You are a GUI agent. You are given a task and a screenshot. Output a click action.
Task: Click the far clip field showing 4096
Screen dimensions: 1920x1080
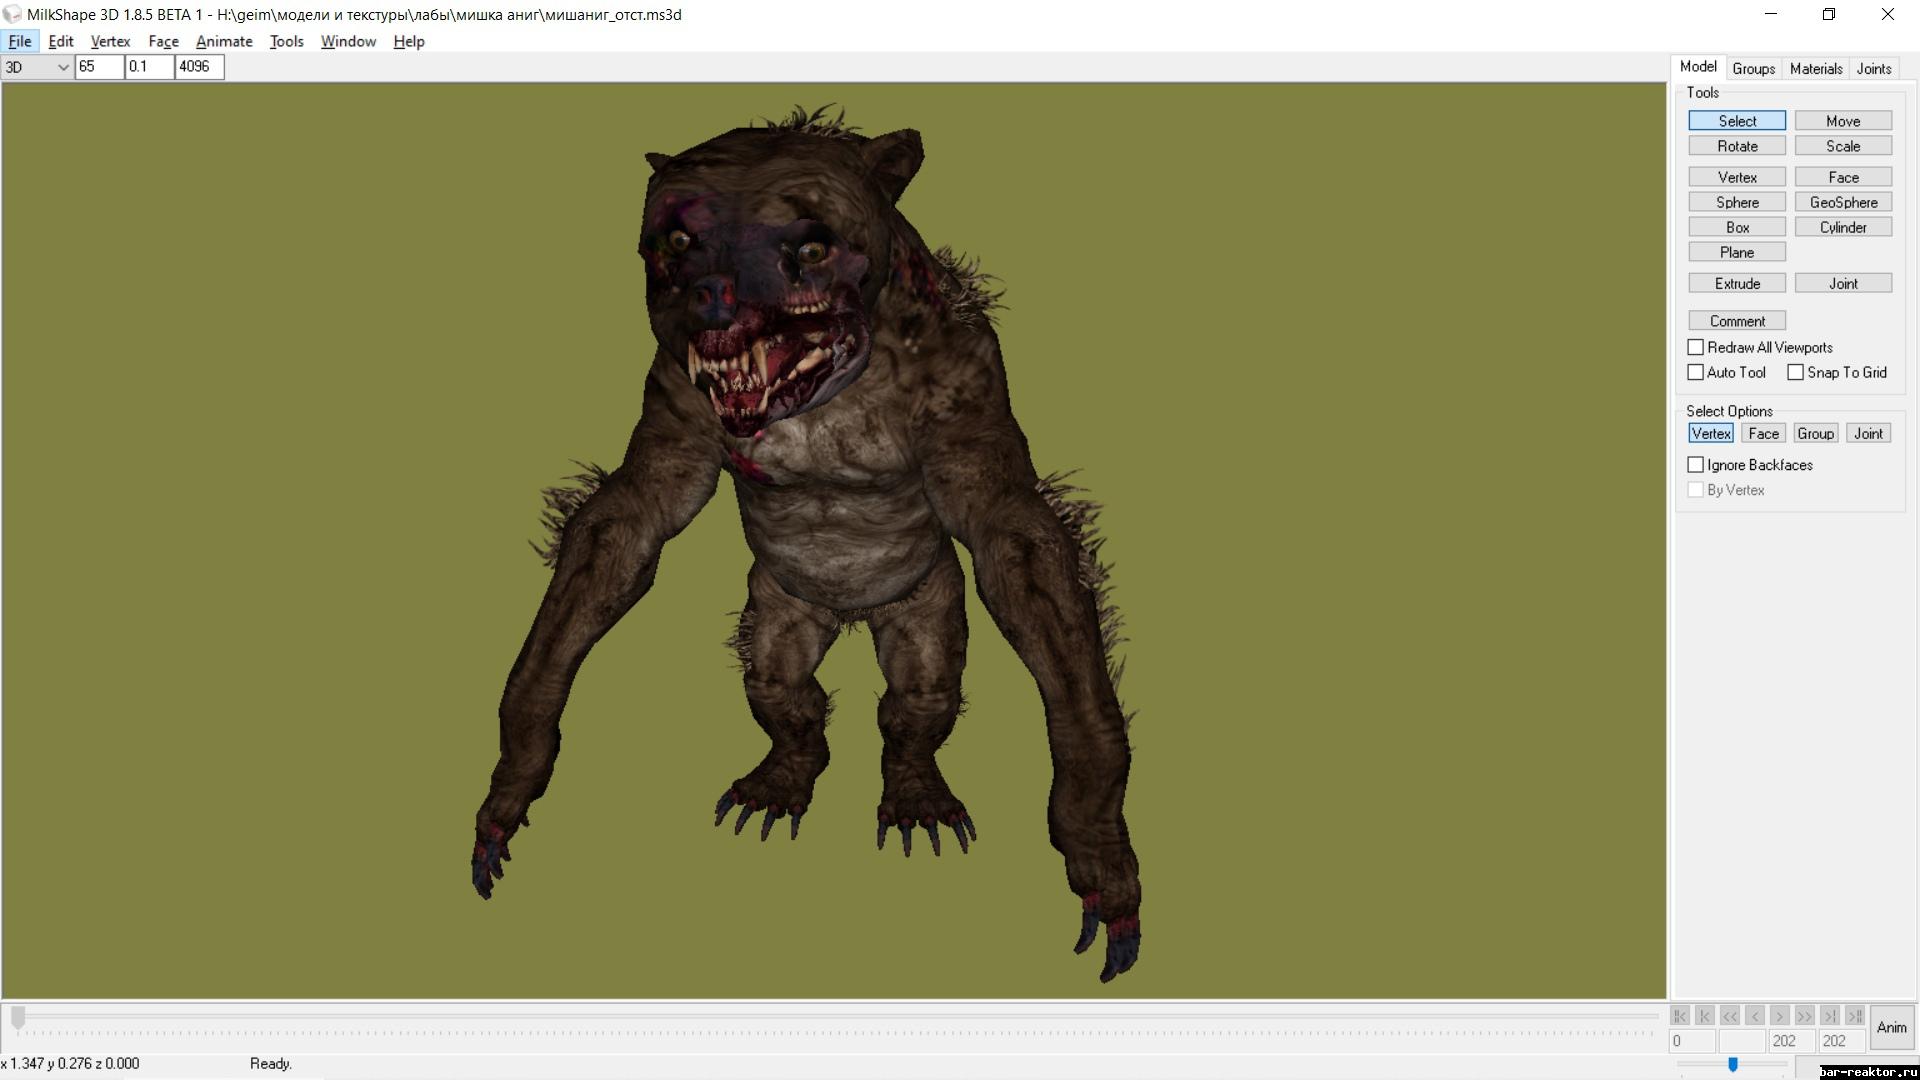coord(199,67)
